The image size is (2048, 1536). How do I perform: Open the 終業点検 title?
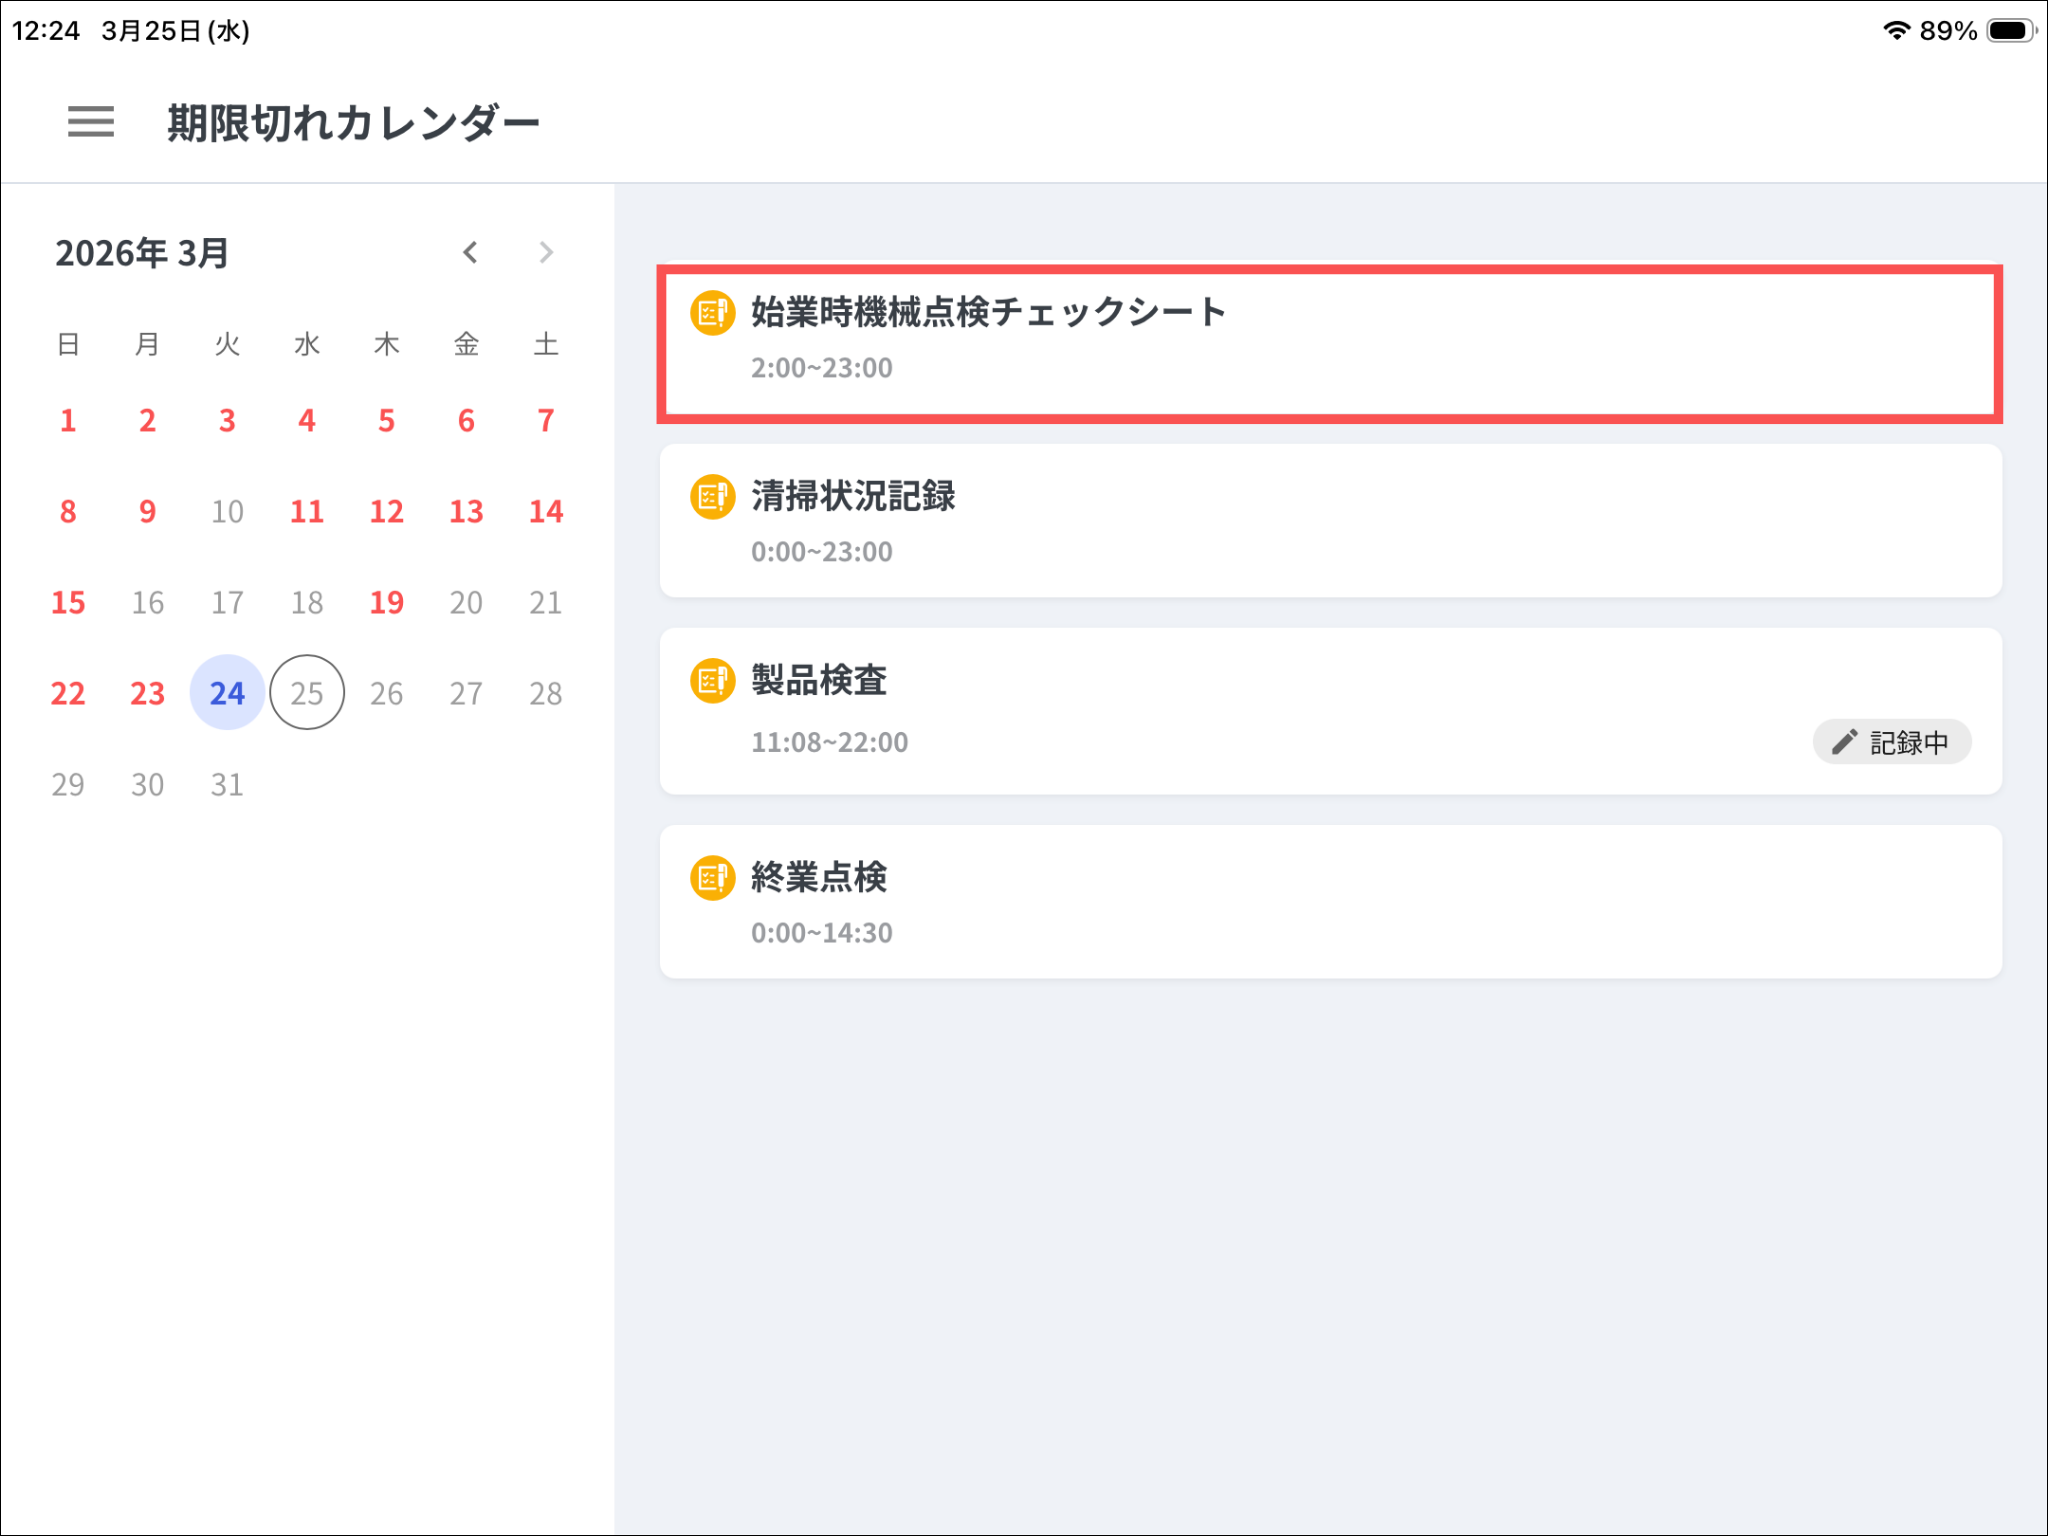coord(819,878)
